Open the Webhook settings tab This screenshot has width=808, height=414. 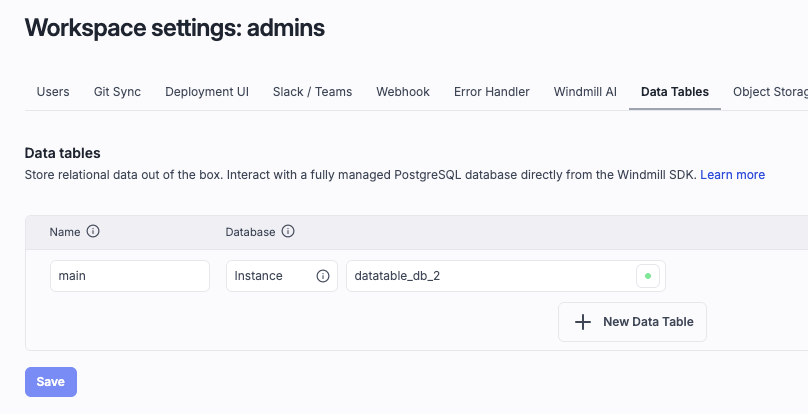tap(403, 91)
